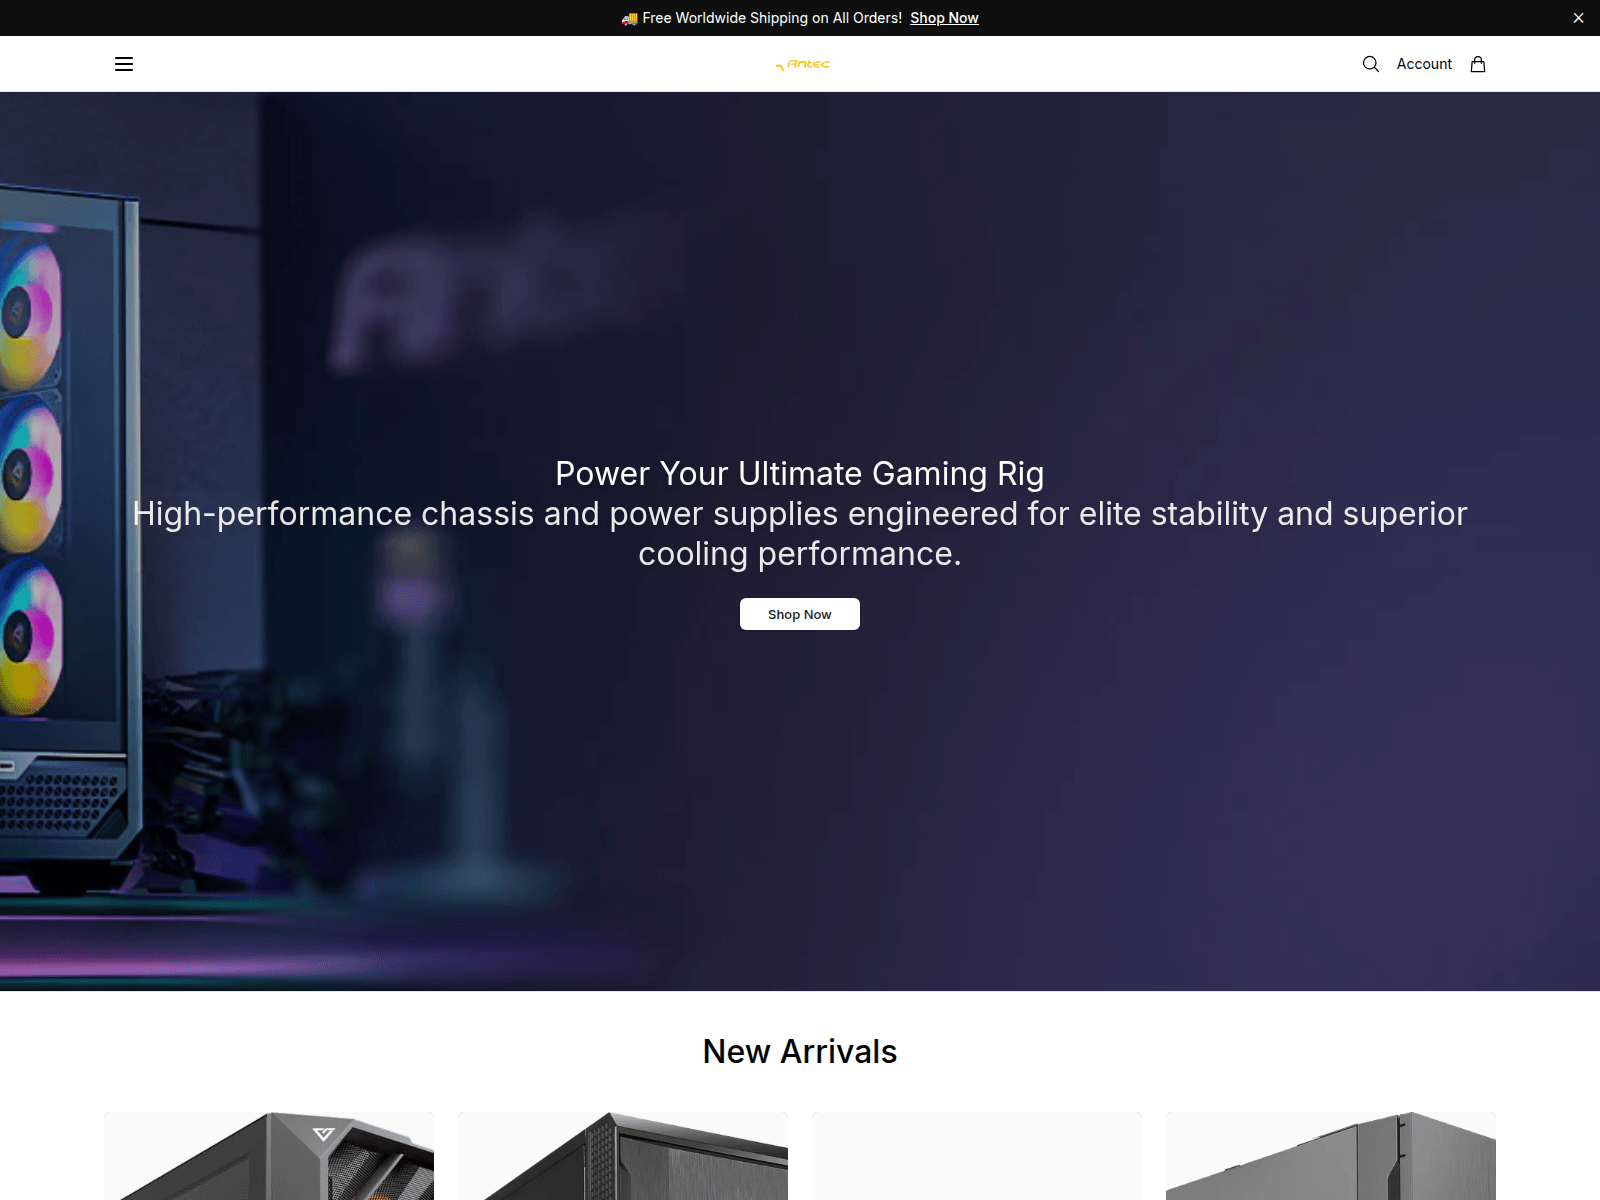The height and width of the screenshot is (1200, 1600).
Task: Open the hamburger navigation menu
Action: point(124,64)
